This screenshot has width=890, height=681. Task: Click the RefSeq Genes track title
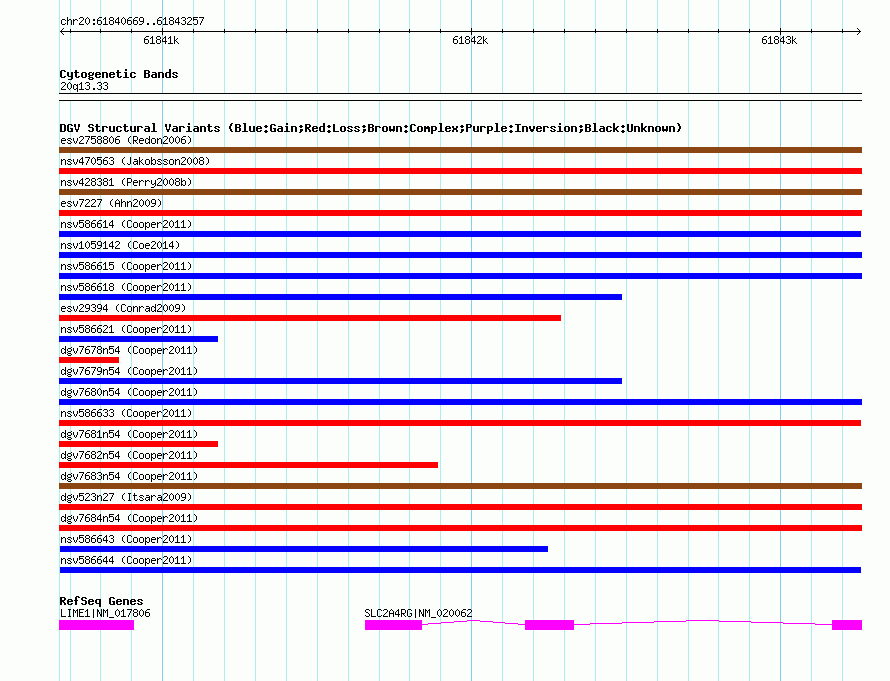point(101,601)
